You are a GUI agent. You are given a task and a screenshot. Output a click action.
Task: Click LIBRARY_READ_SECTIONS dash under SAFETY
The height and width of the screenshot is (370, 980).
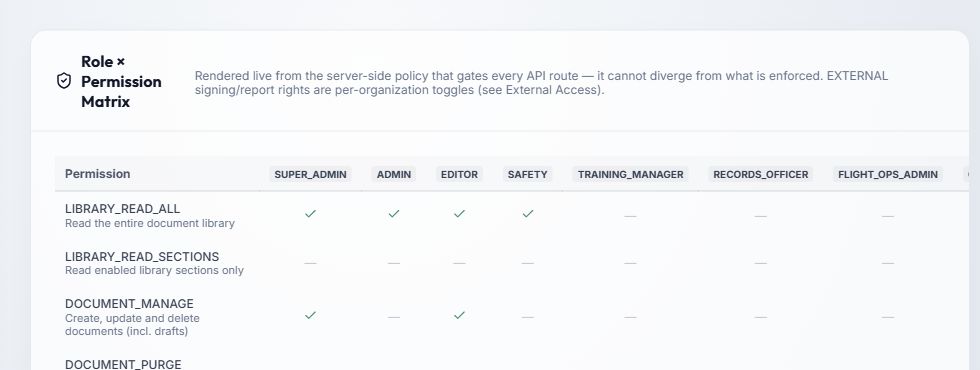pos(528,263)
